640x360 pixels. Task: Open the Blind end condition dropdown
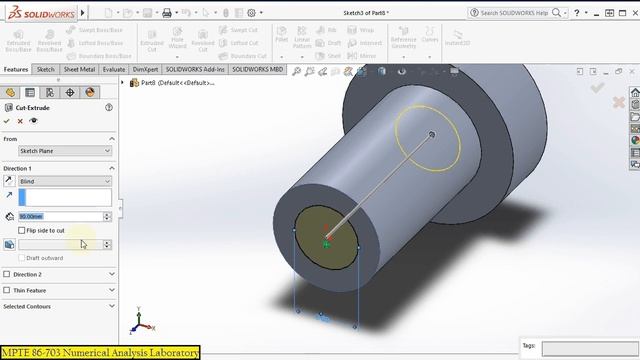[65, 181]
